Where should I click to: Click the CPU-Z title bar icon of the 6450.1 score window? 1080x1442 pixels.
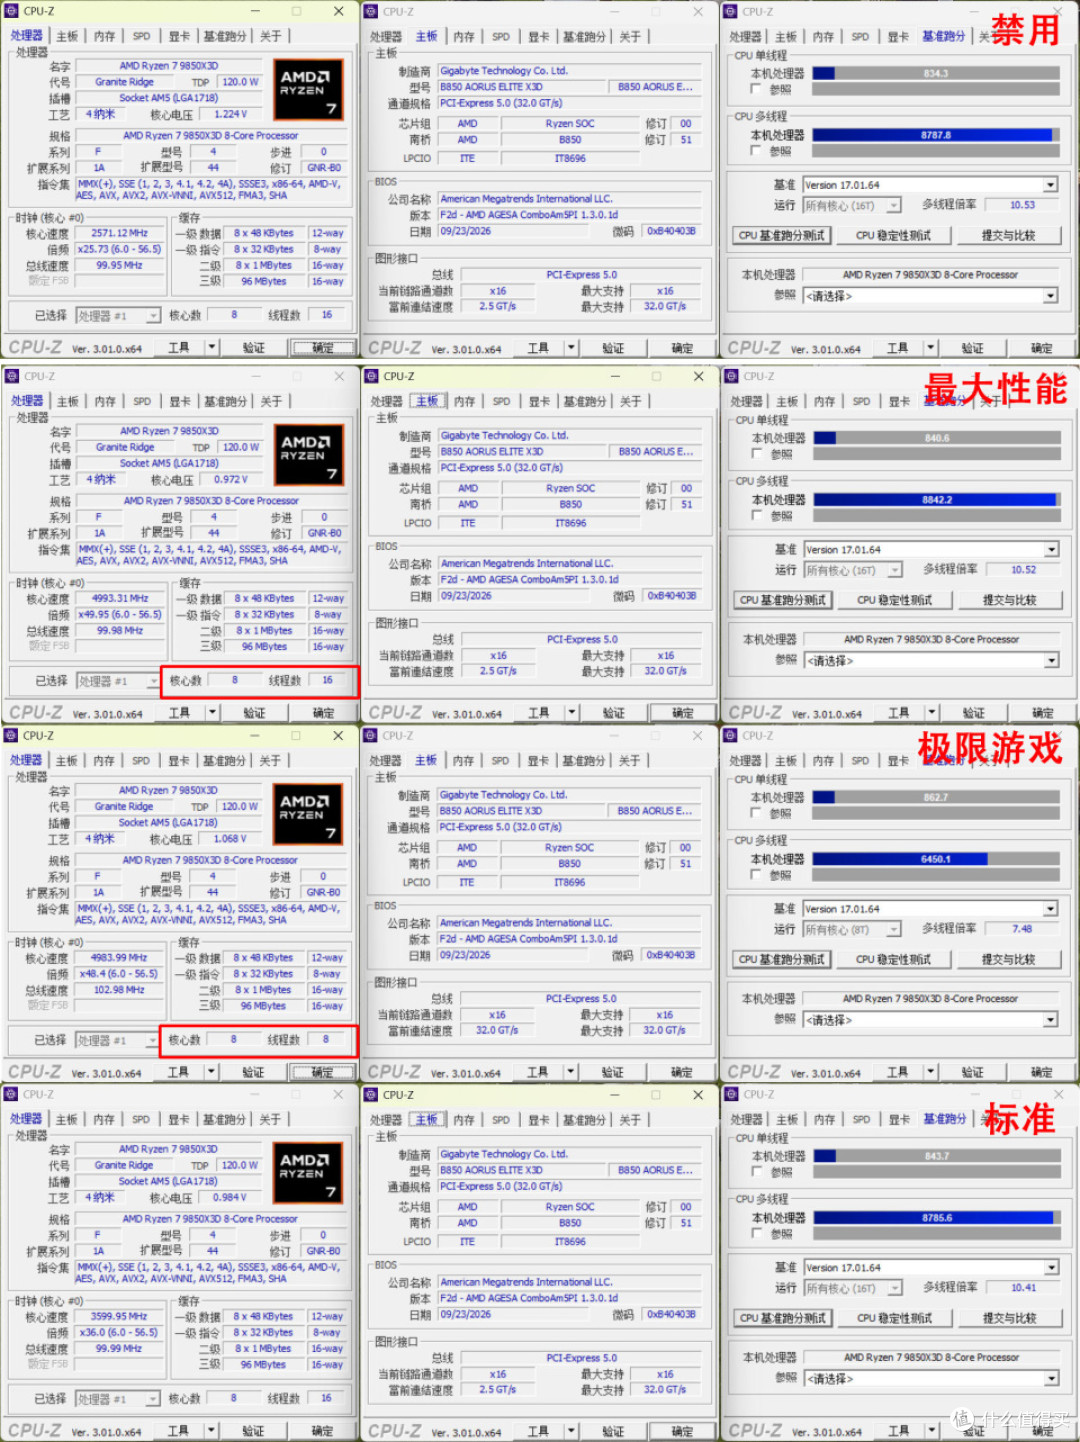coord(731,735)
